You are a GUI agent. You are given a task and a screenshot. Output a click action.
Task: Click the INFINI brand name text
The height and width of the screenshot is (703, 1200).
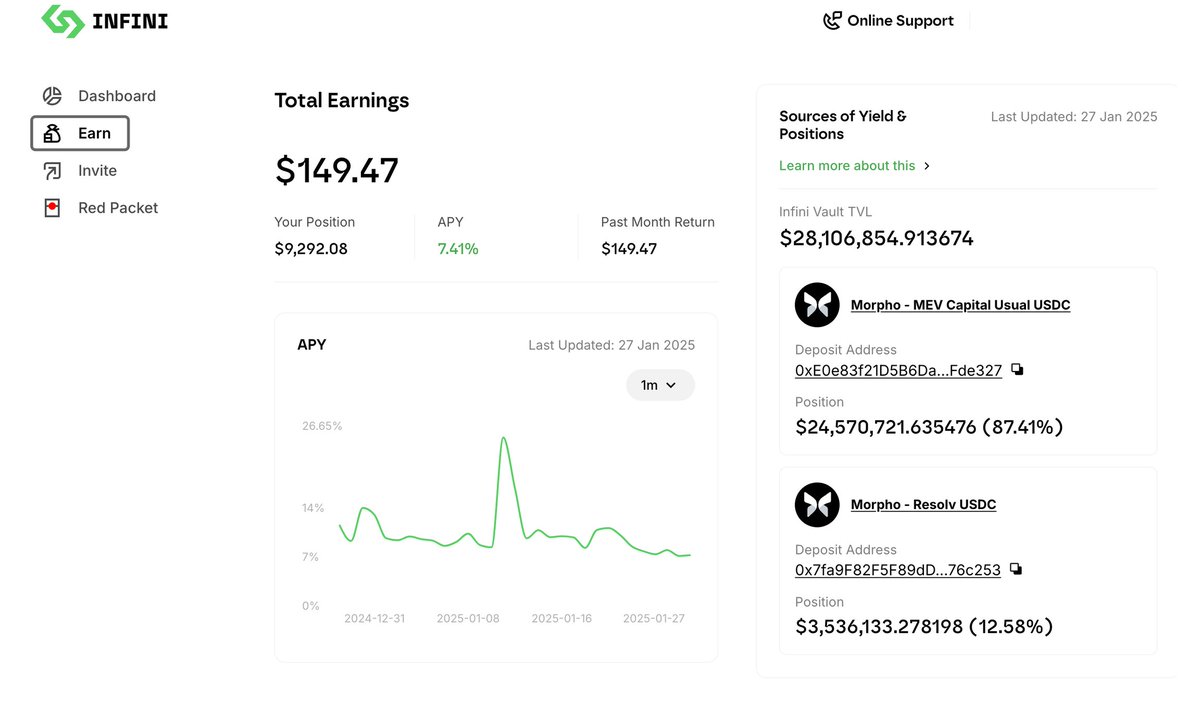click(130, 21)
